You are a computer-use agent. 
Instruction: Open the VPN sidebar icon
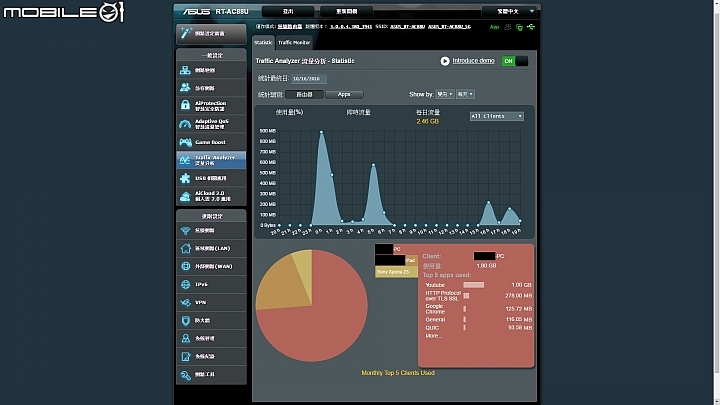click(186, 303)
